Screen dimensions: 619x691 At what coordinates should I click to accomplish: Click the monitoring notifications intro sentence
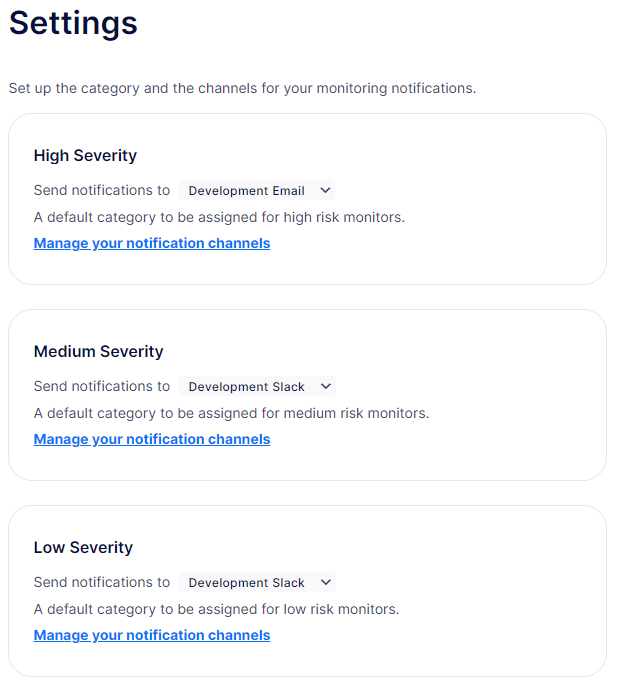tap(242, 88)
